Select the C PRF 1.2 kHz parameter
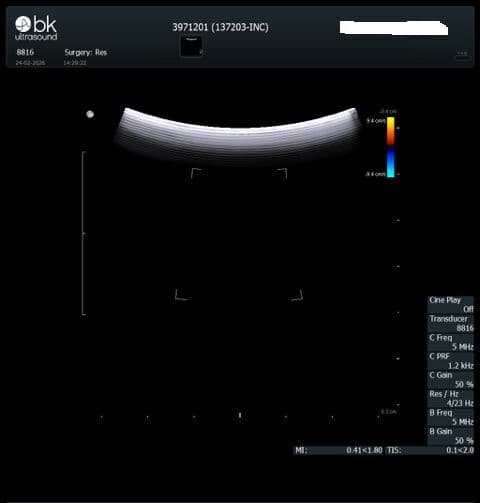This screenshot has height=503, width=480. [450, 361]
